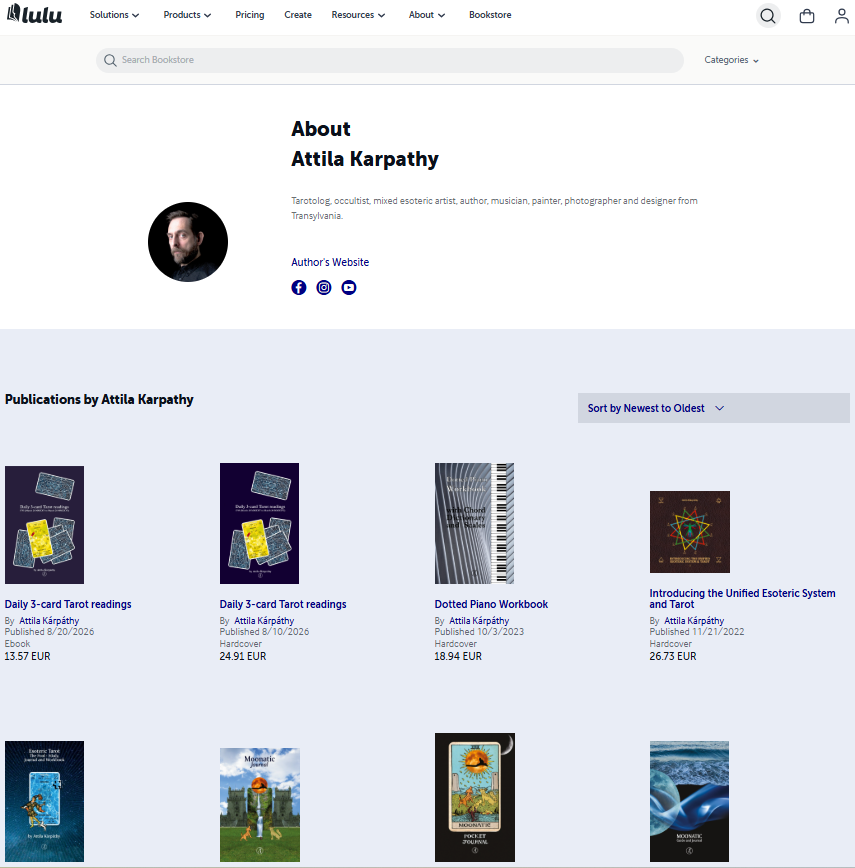Expand the Resources menu
This screenshot has height=868, width=855.
pyautogui.click(x=358, y=15)
